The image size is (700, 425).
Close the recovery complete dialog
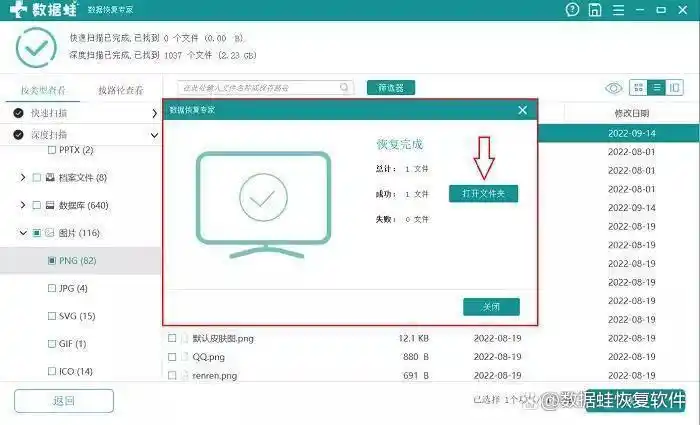(522, 110)
